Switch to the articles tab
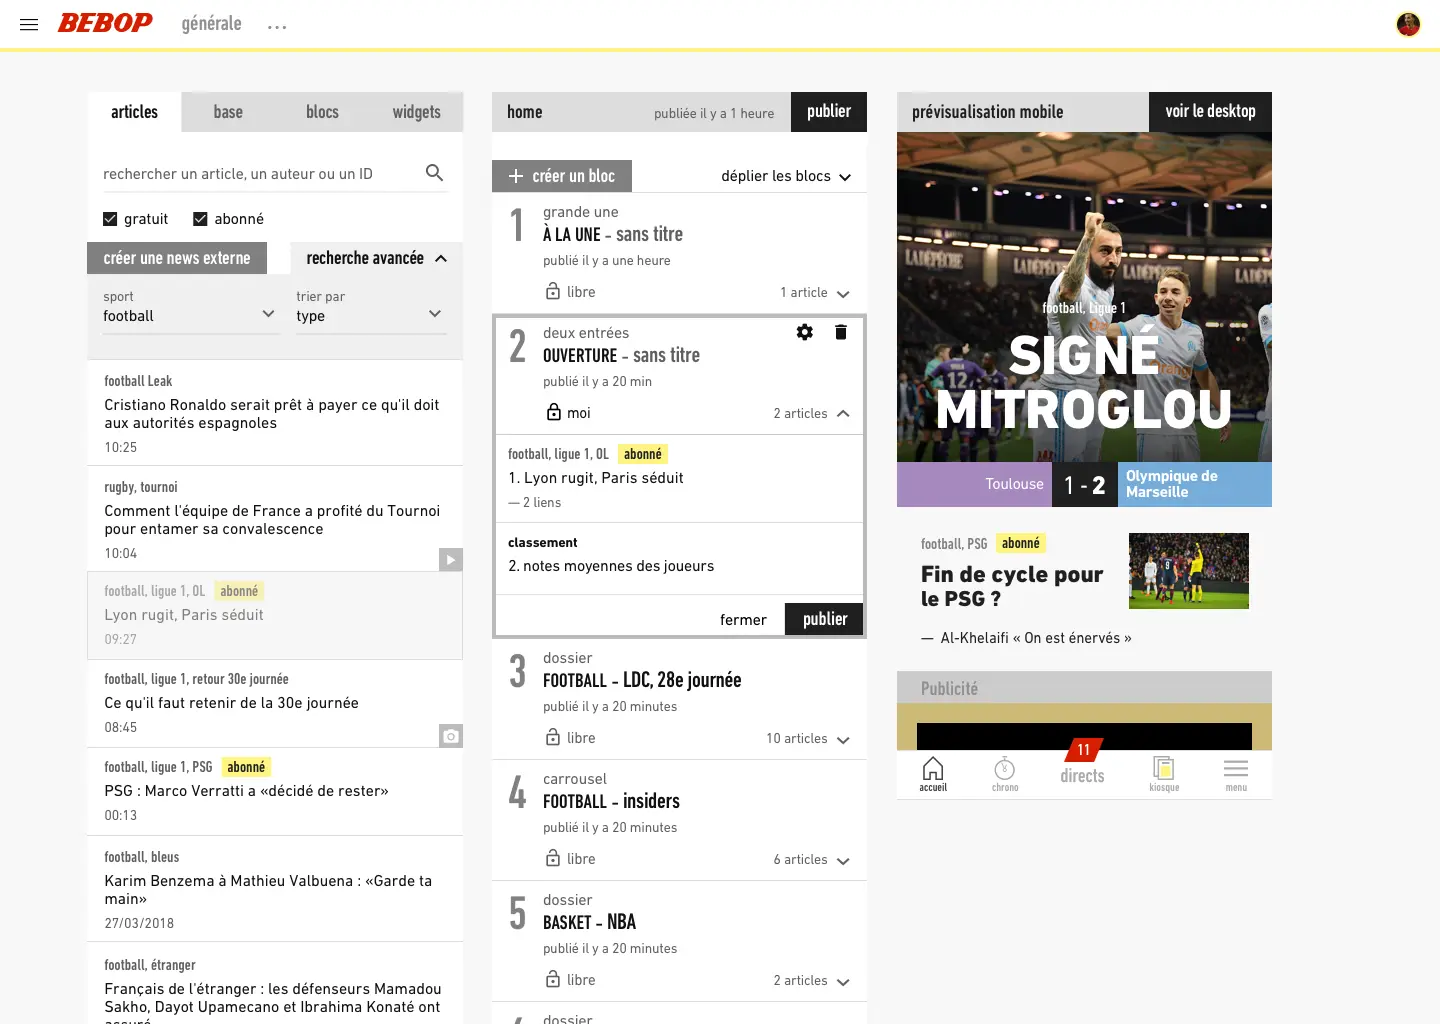The height and width of the screenshot is (1024, 1440). click(134, 112)
